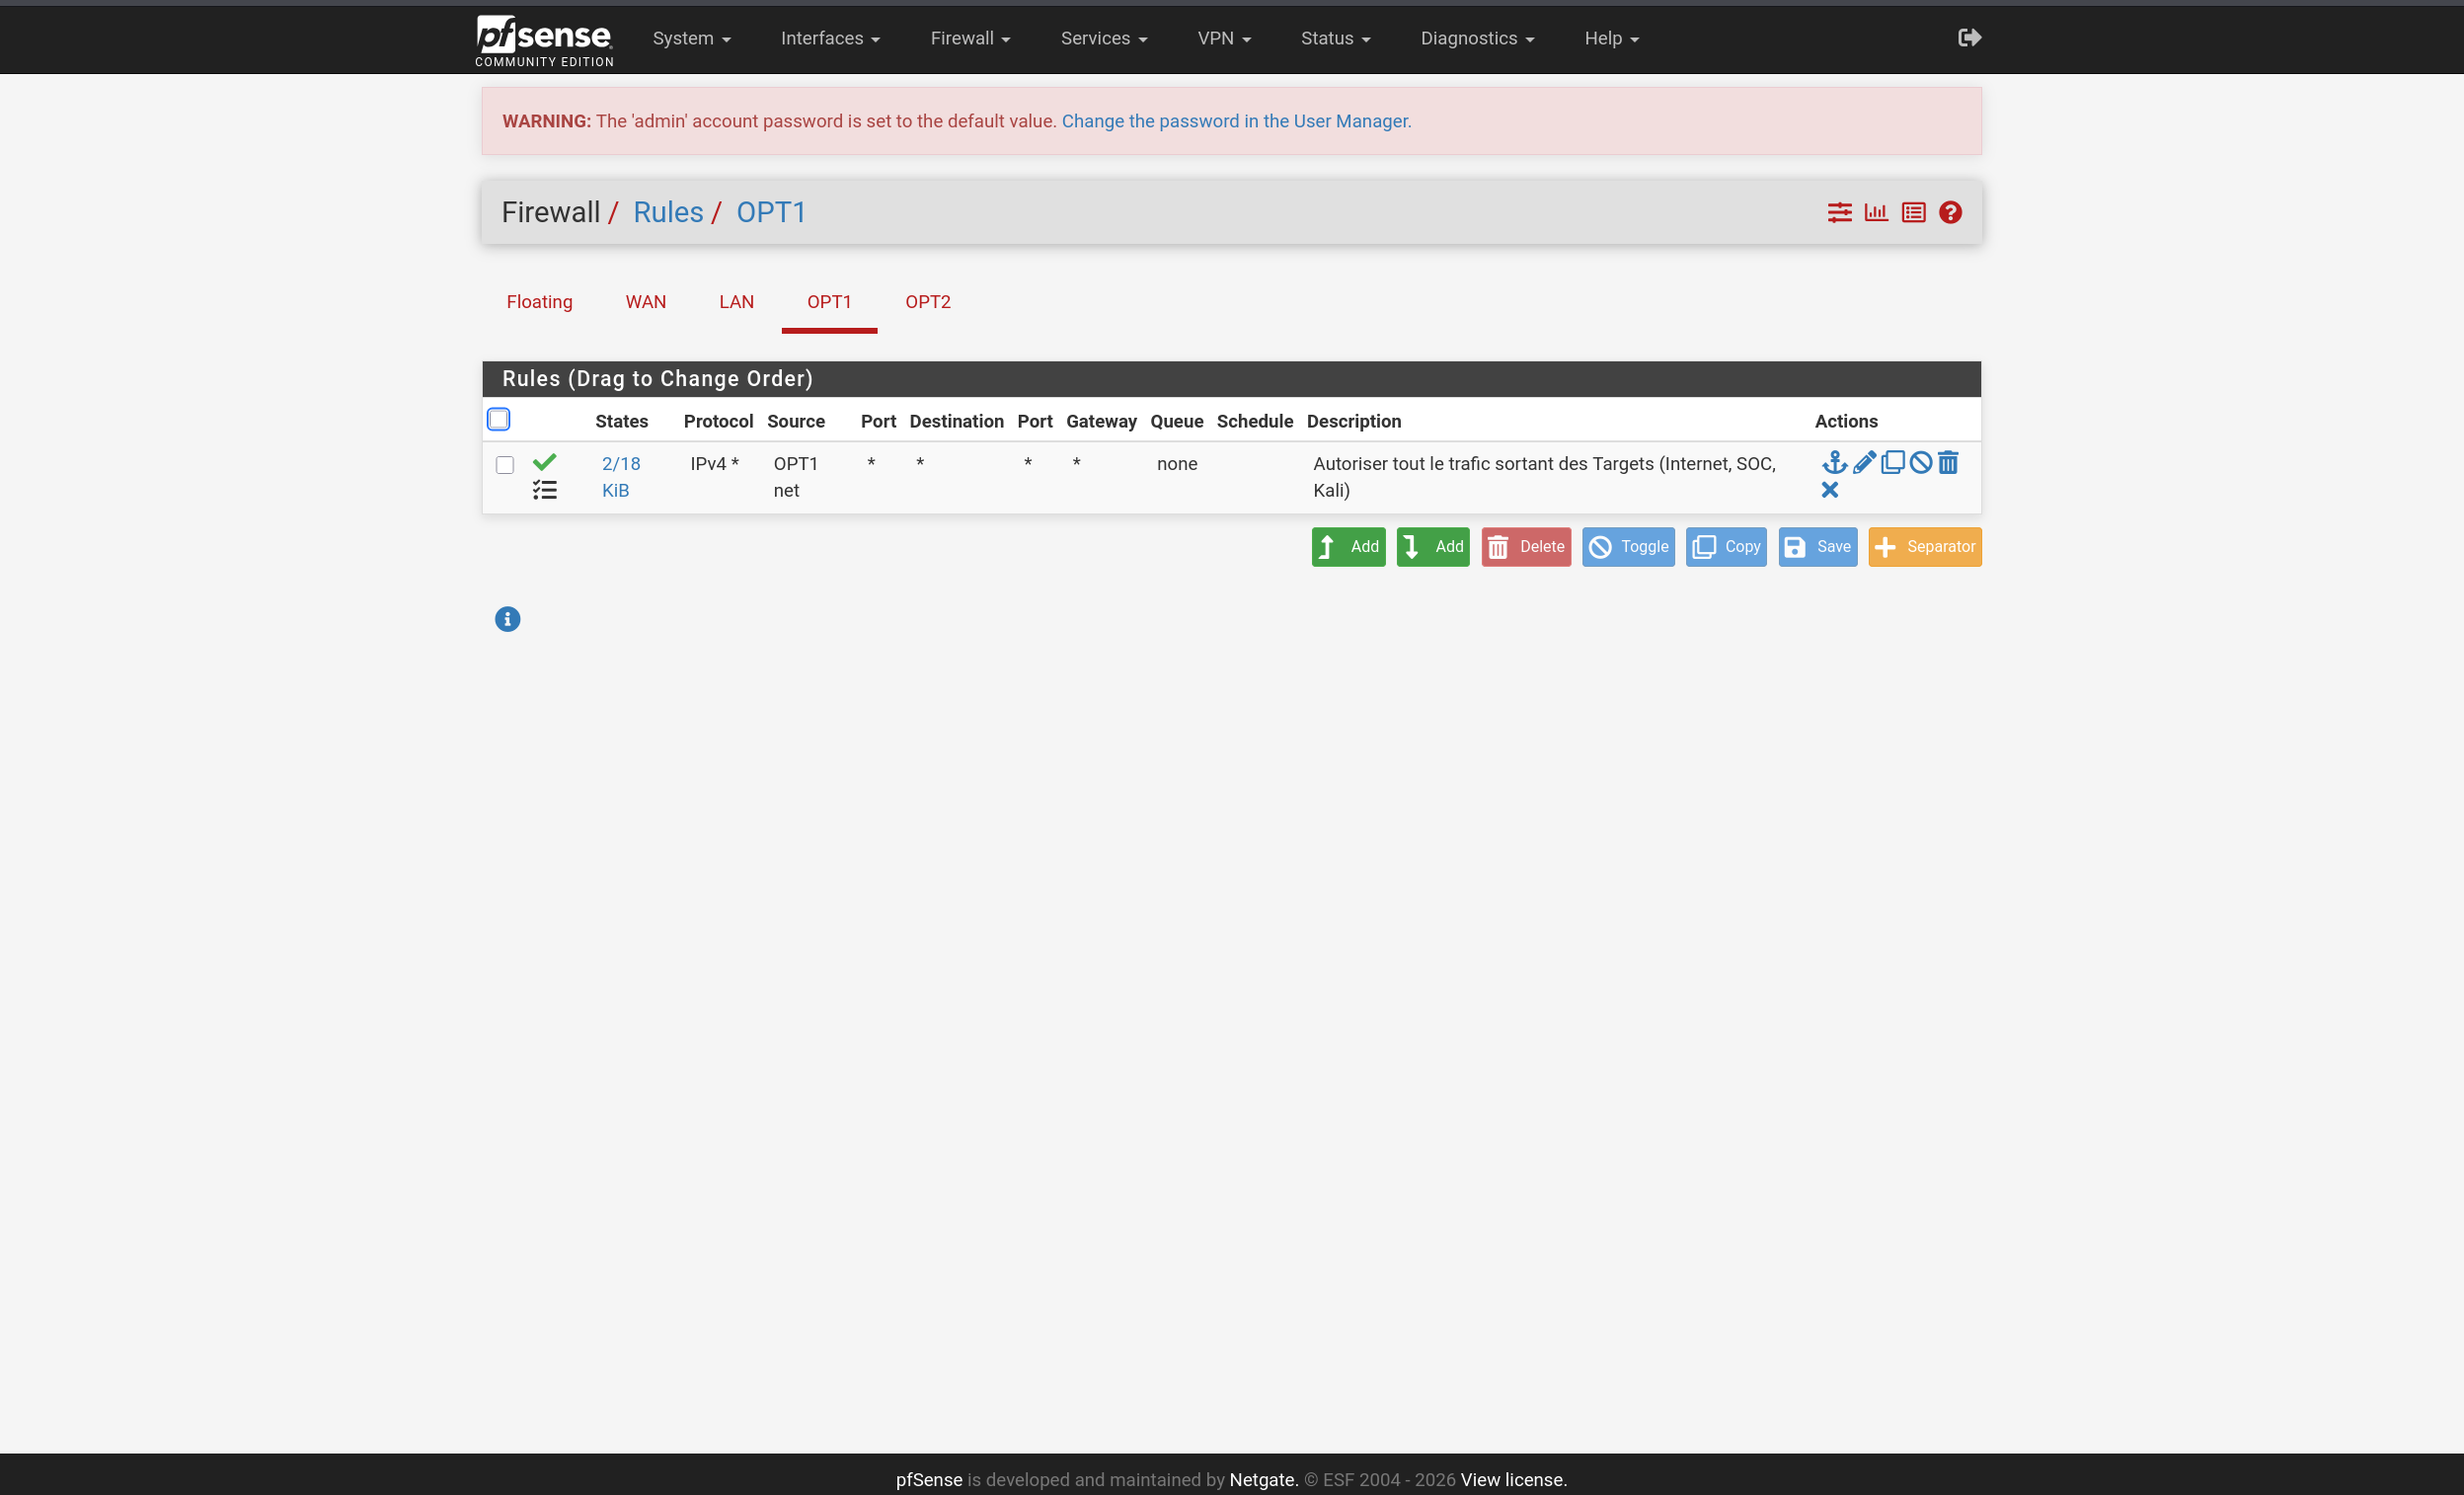Click the Schedule column header
2464x1495 pixels.
pyautogui.click(x=1255, y=421)
